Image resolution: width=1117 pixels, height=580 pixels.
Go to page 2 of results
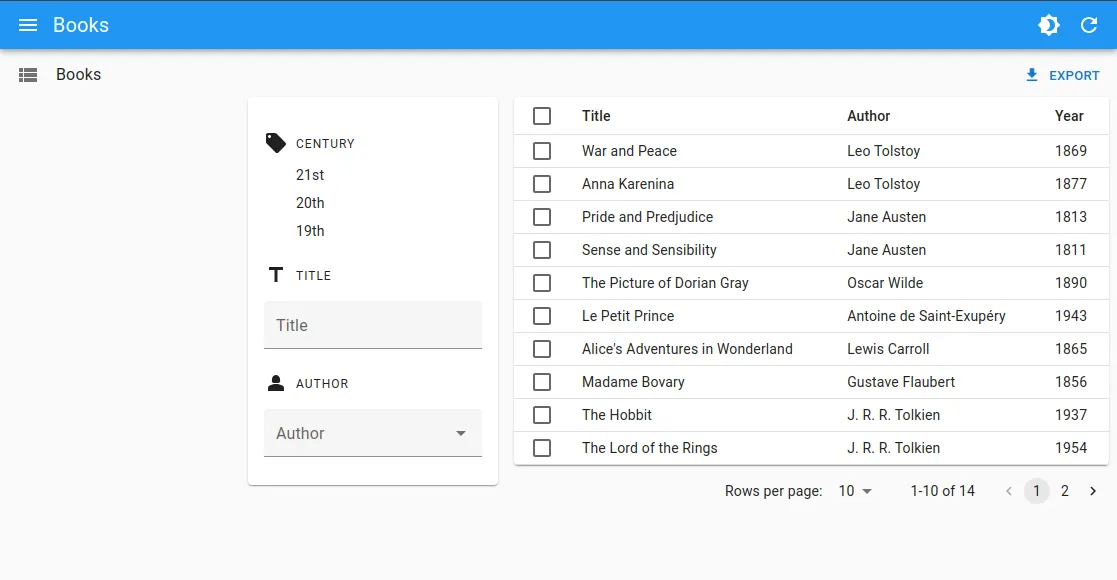[x=1064, y=491]
